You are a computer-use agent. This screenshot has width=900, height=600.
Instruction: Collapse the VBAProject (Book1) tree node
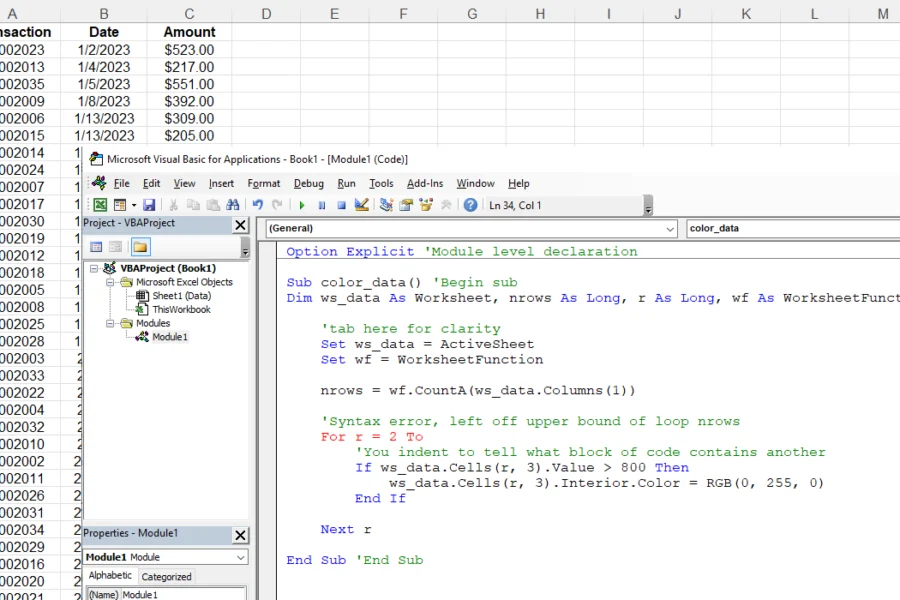pyautogui.click(x=94, y=268)
